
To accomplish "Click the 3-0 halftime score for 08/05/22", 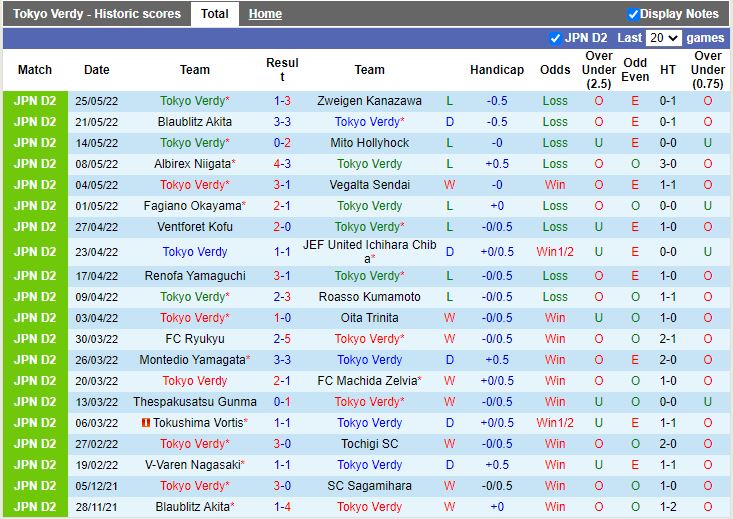I will (x=668, y=164).
